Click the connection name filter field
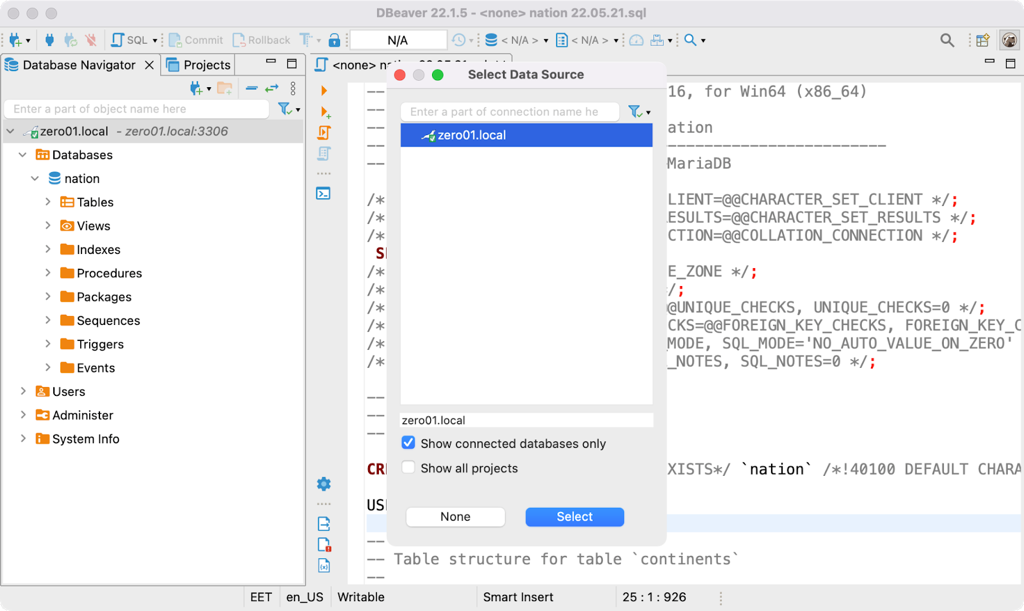Viewport: 1024px width, 611px height. coord(508,112)
